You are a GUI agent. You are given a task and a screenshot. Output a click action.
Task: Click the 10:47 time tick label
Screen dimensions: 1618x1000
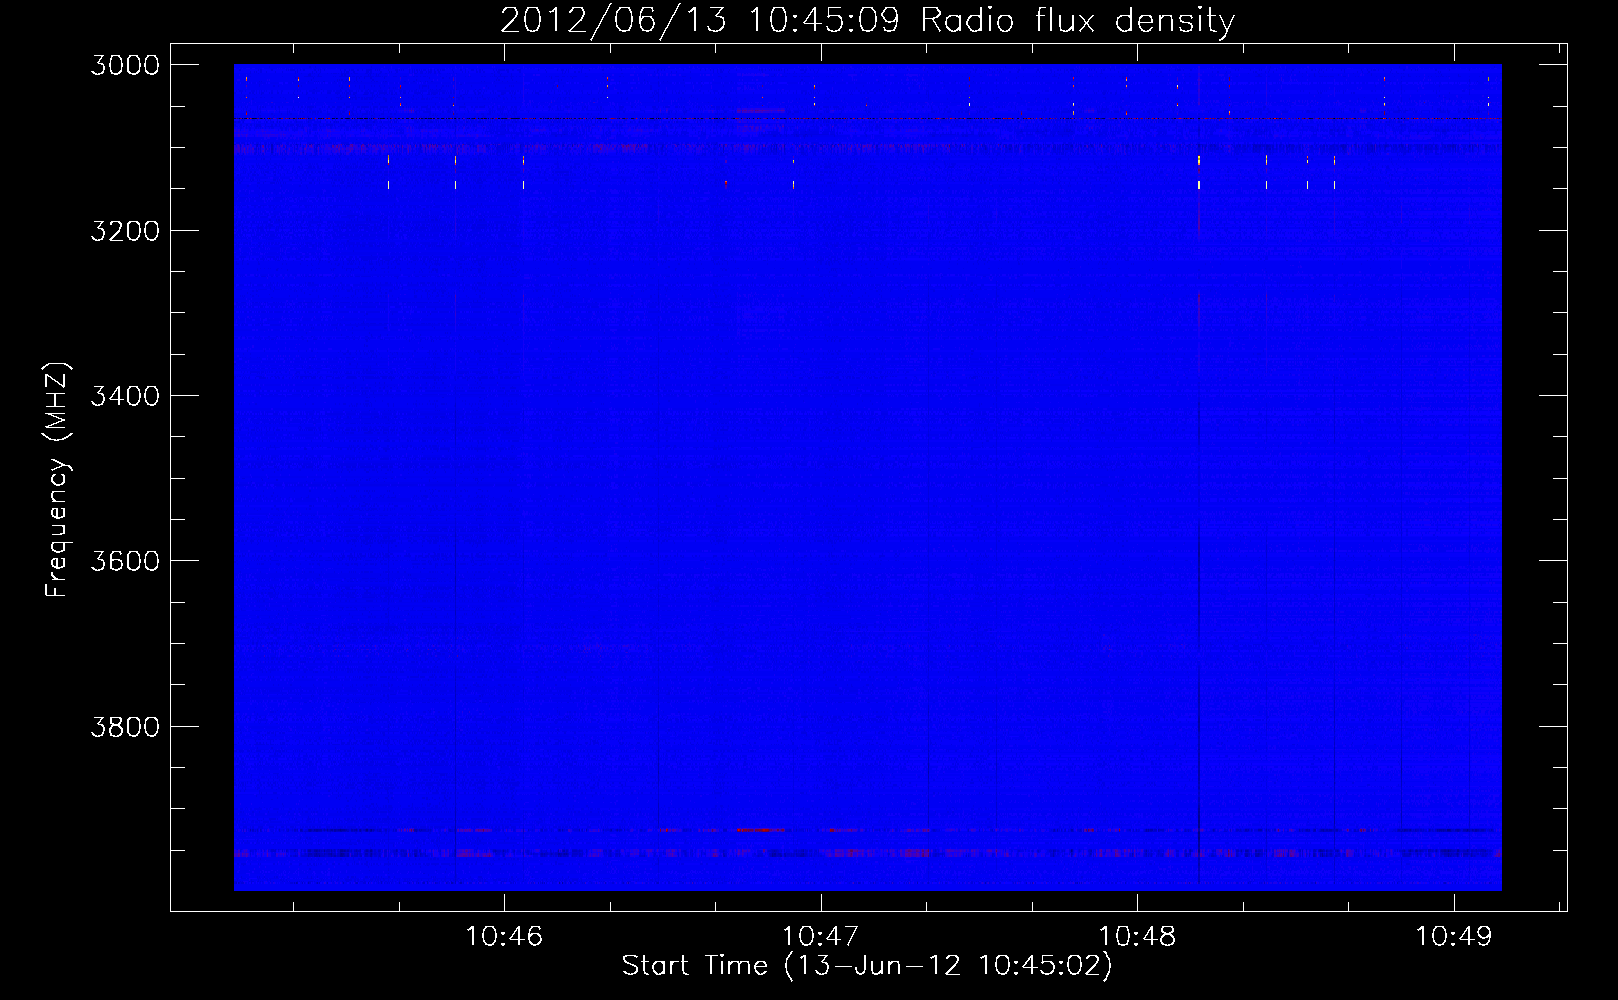click(820, 937)
